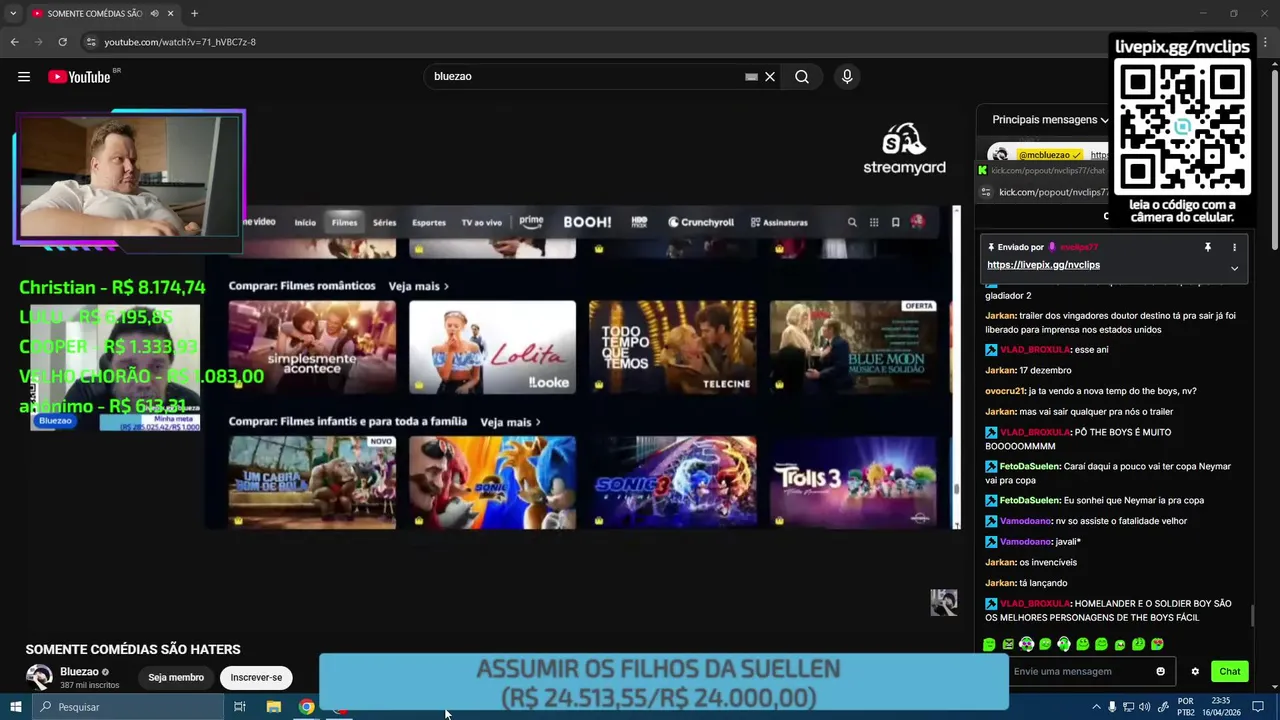Open pinned message three-dot options
The image size is (1280, 720).
pos(1234,247)
